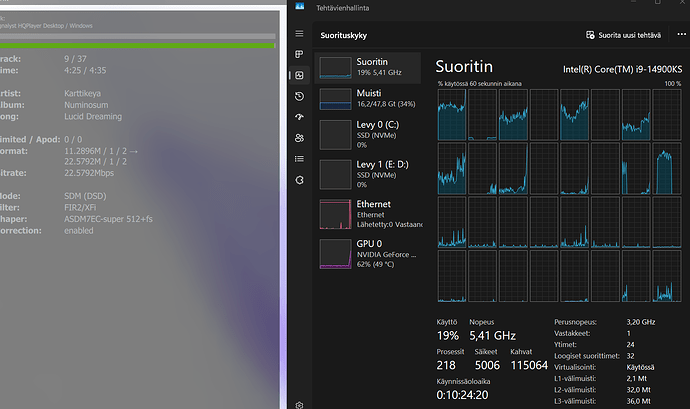Open the Services page sidebar icon

299,180
